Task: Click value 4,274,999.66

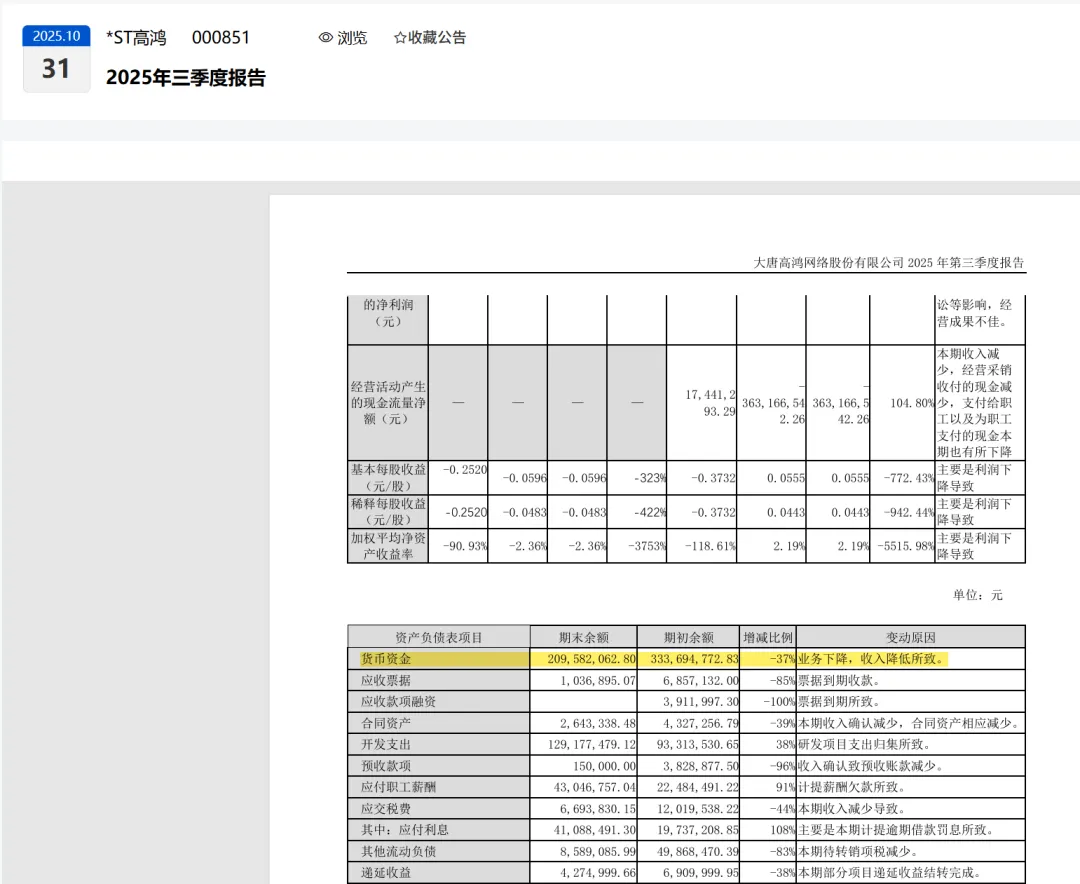Action: [598, 872]
